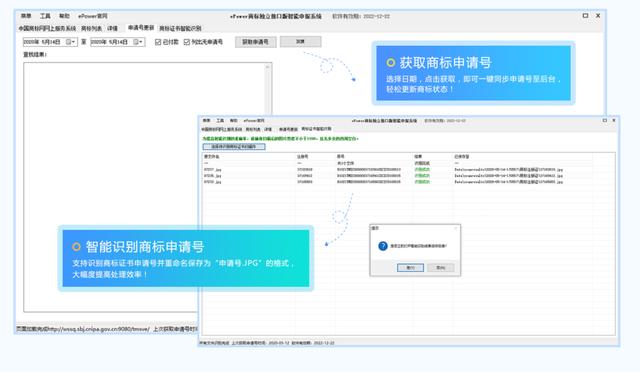Click the 是(Y) button in the dialog
Image resolution: width=640 pixels, height=372 pixels.
(411, 267)
